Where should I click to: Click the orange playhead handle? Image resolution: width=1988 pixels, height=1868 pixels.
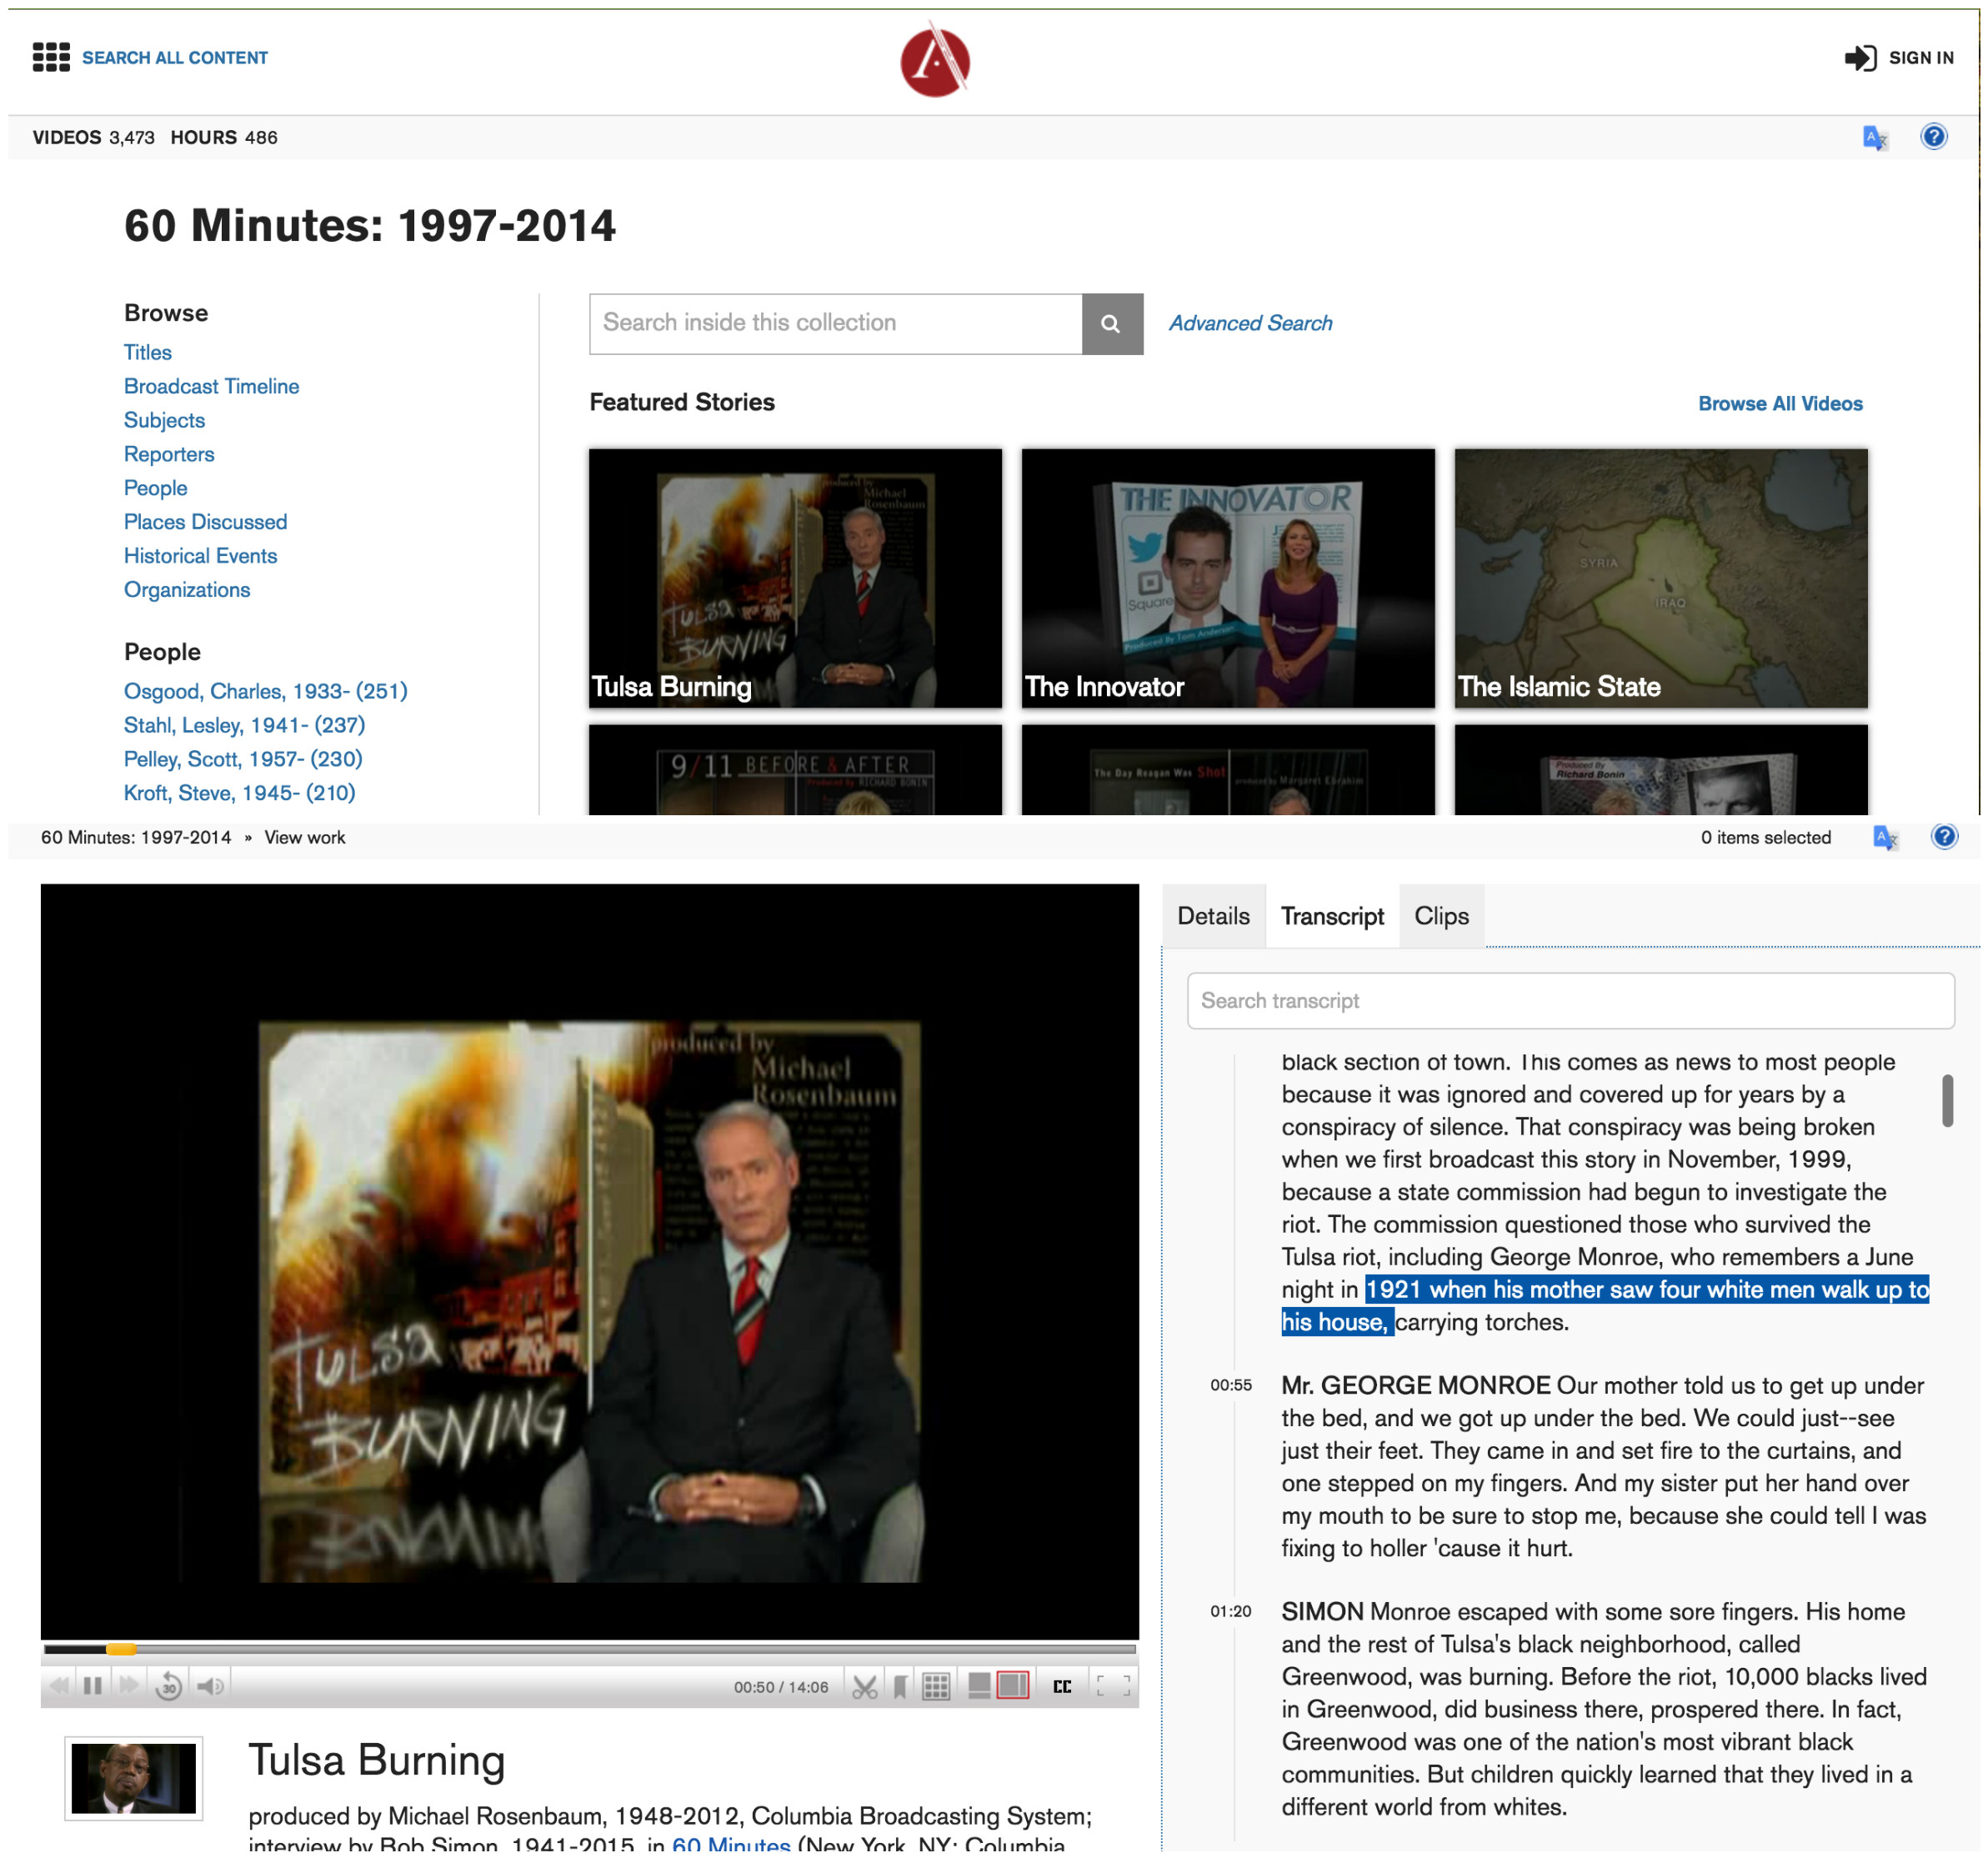tap(121, 1650)
